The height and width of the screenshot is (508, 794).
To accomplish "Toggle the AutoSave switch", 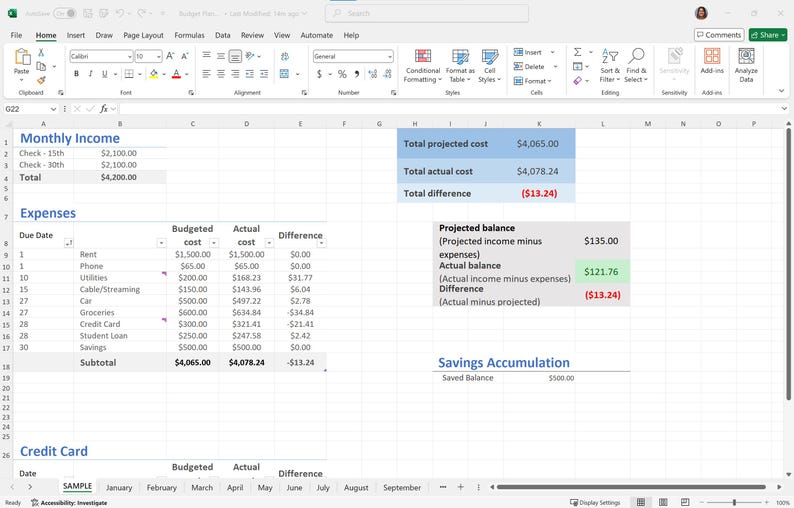I will [65, 13].
